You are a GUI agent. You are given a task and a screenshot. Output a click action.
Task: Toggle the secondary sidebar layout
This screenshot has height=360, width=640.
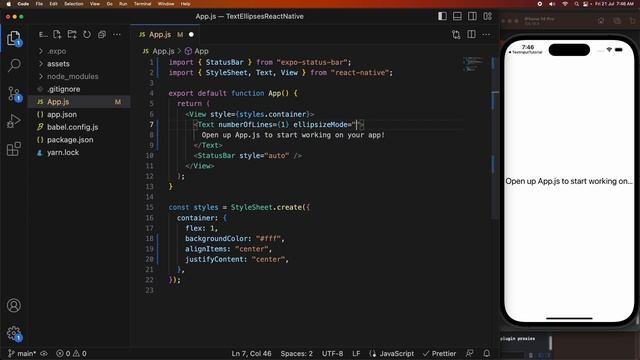point(472,16)
